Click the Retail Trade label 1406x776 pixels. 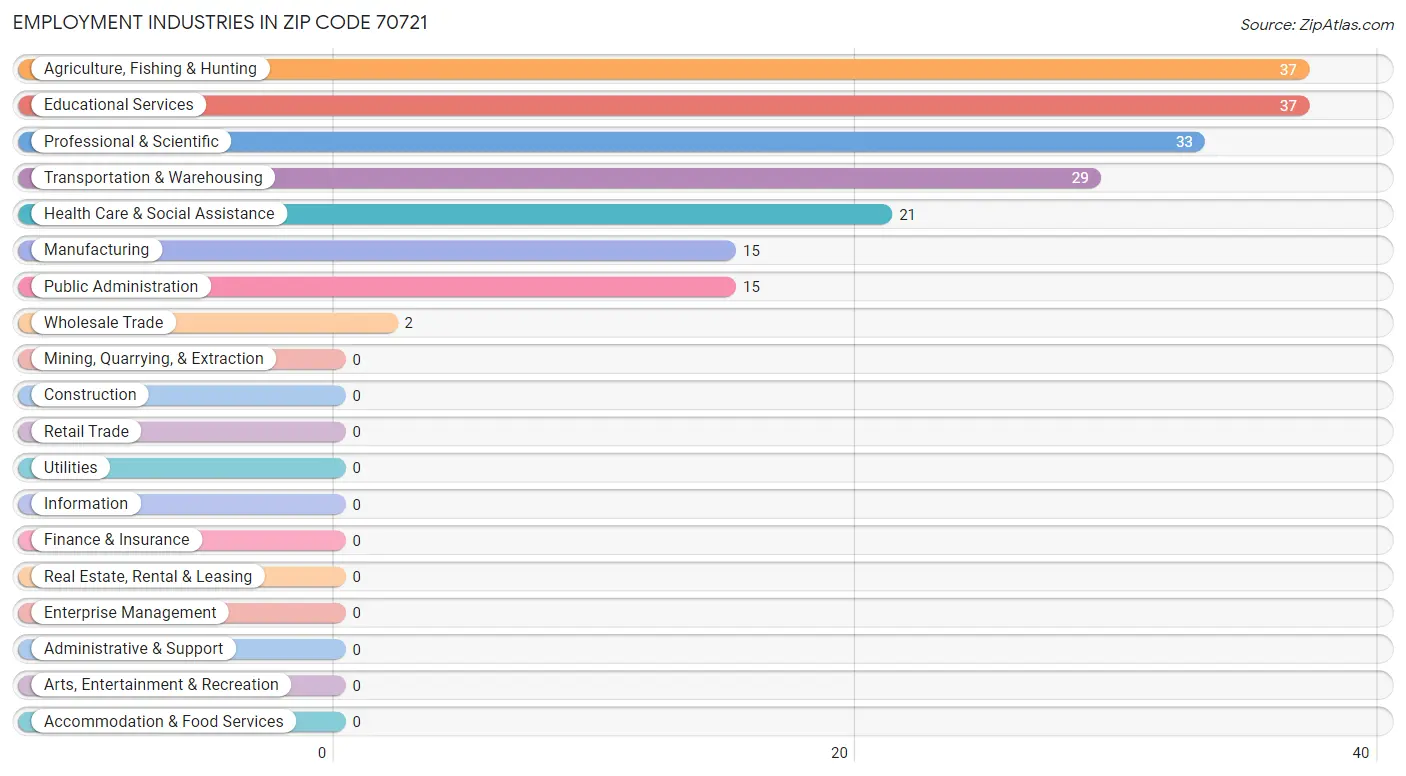(x=86, y=431)
